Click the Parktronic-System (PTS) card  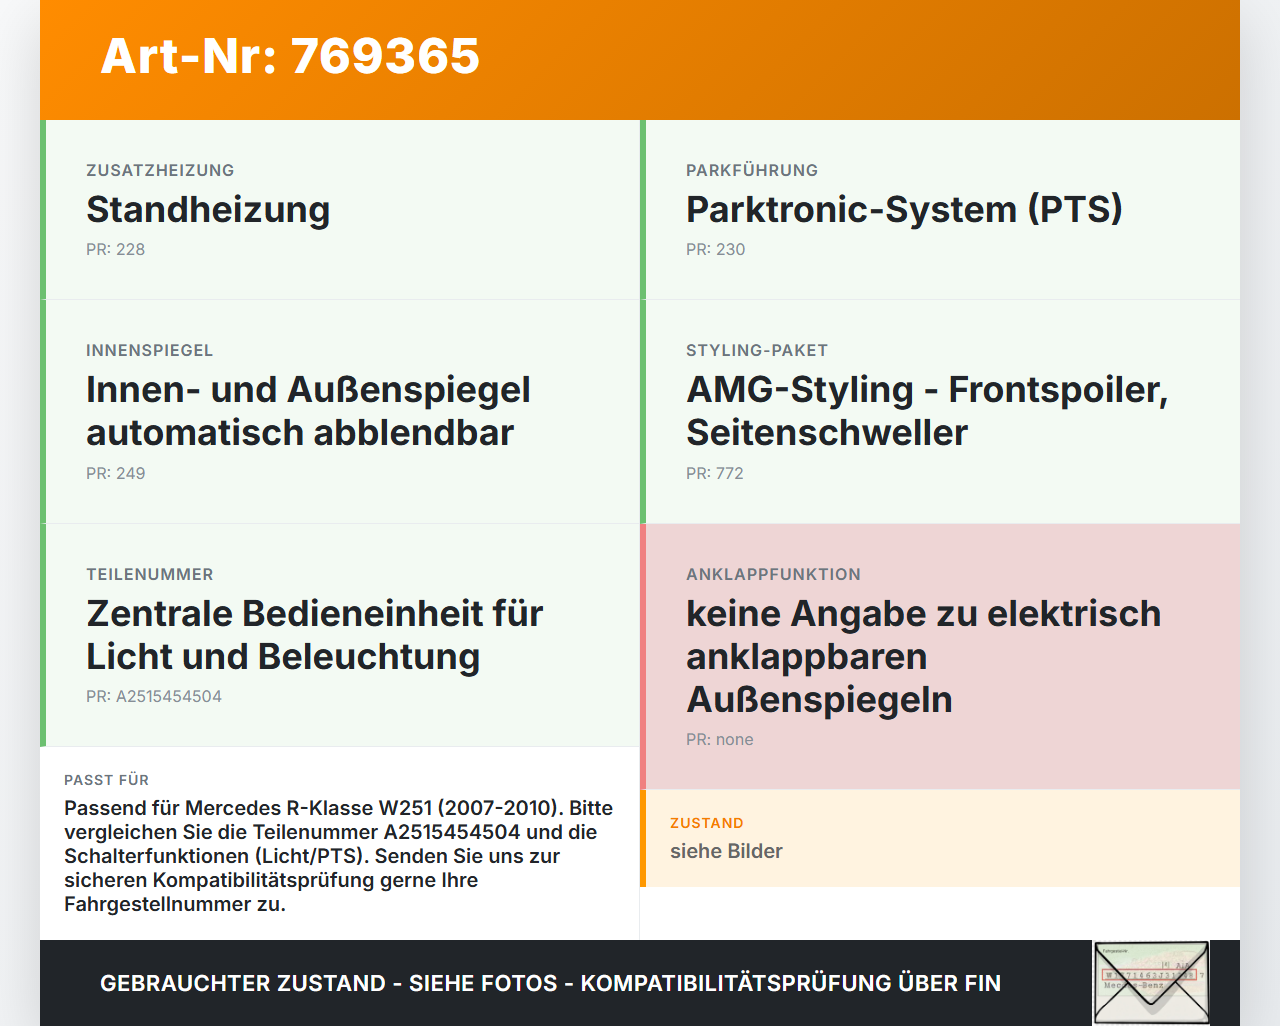[940, 210]
